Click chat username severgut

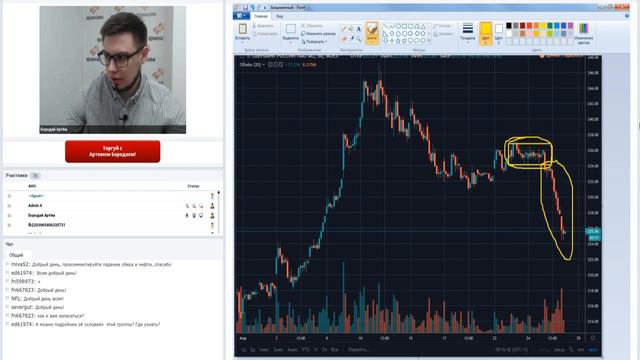22,307
